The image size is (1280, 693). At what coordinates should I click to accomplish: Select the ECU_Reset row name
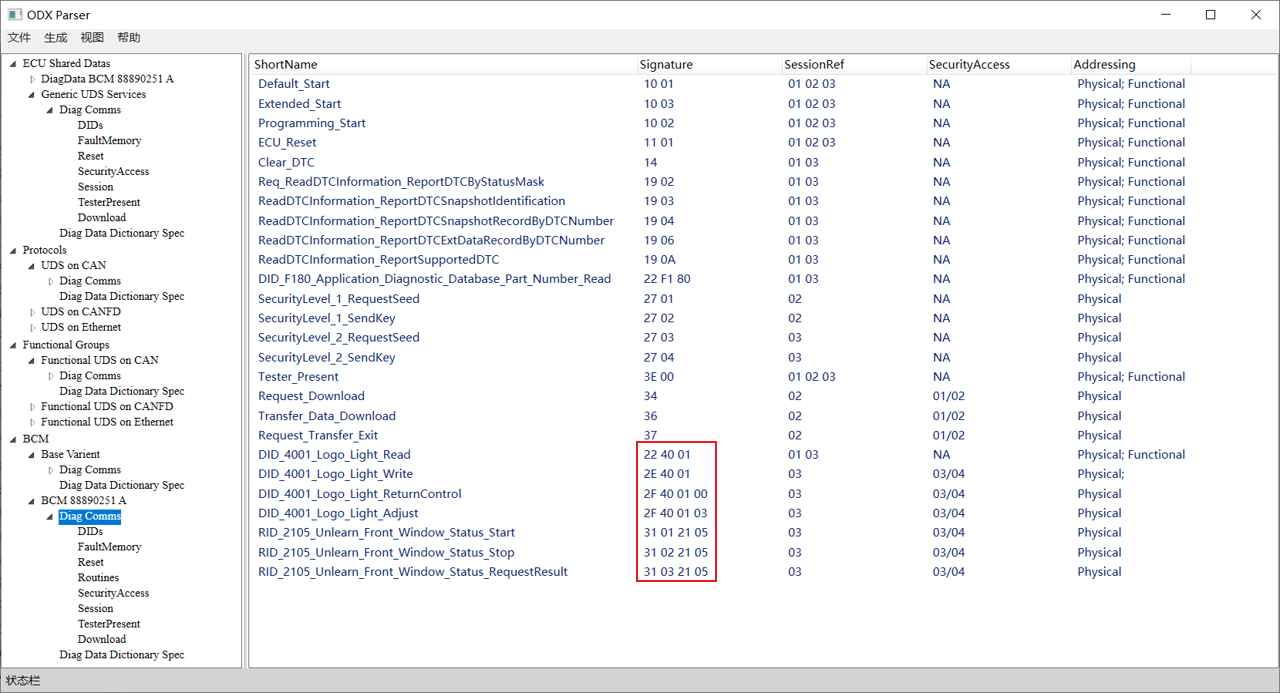[x=287, y=143]
